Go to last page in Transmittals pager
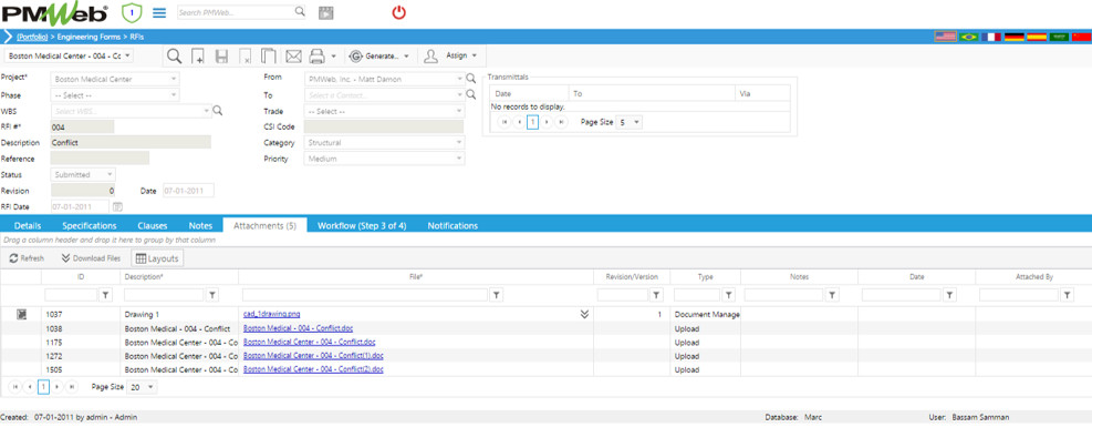The height and width of the screenshot is (427, 1093). pyautogui.click(x=561, y=122)
